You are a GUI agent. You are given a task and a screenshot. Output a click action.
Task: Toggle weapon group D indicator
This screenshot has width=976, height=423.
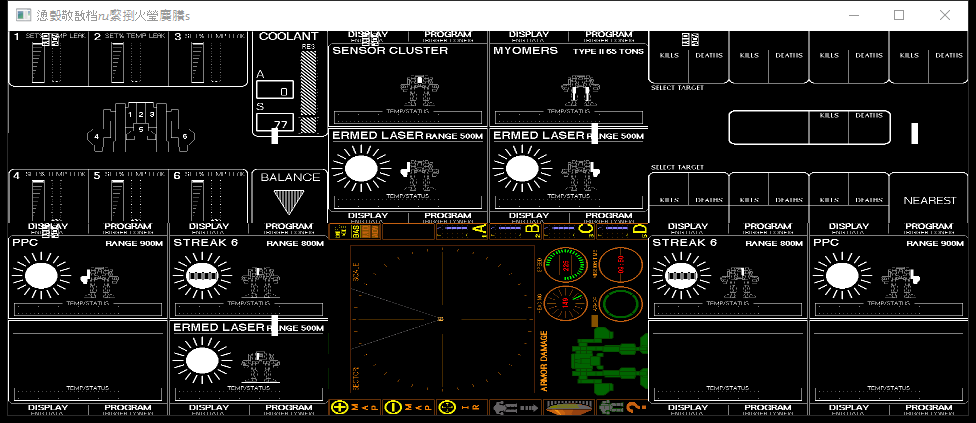[622, 231]
